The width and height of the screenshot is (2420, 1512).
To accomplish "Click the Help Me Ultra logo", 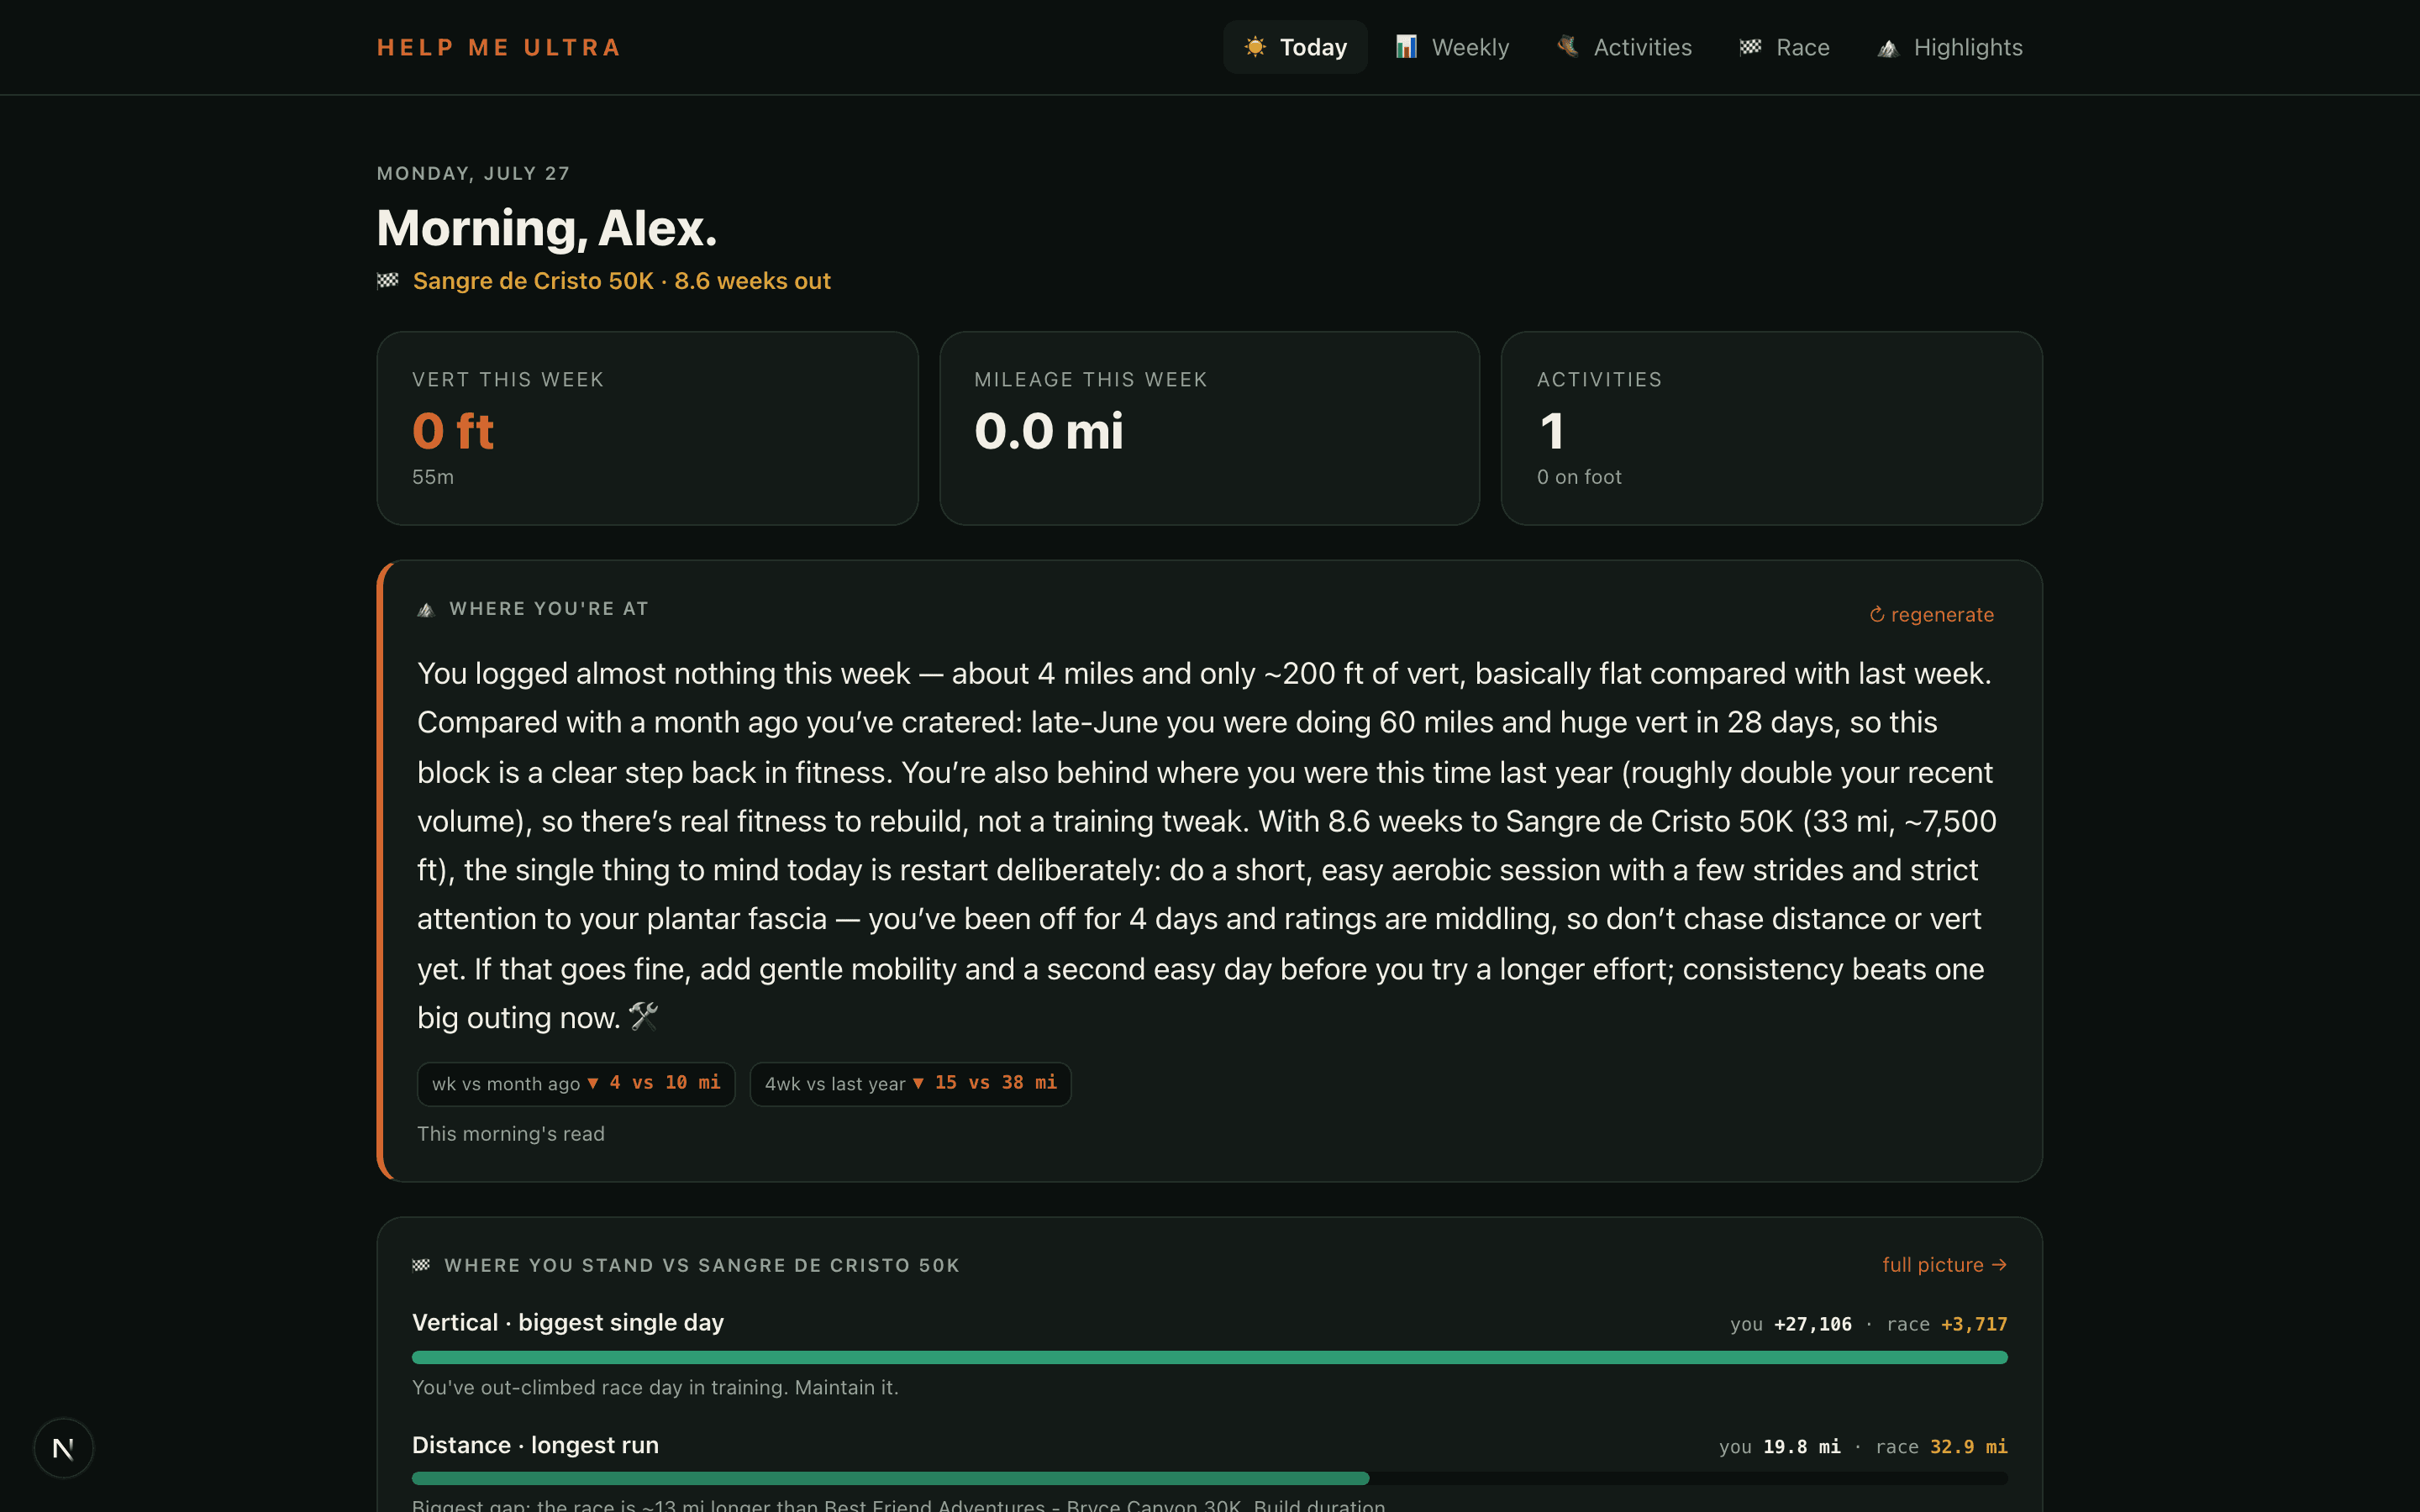I will point(499,48).
